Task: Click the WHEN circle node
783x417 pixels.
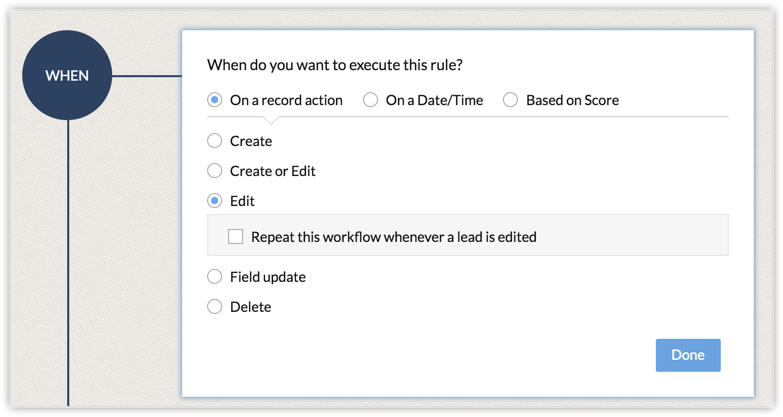Action: [x=67, y=76]
